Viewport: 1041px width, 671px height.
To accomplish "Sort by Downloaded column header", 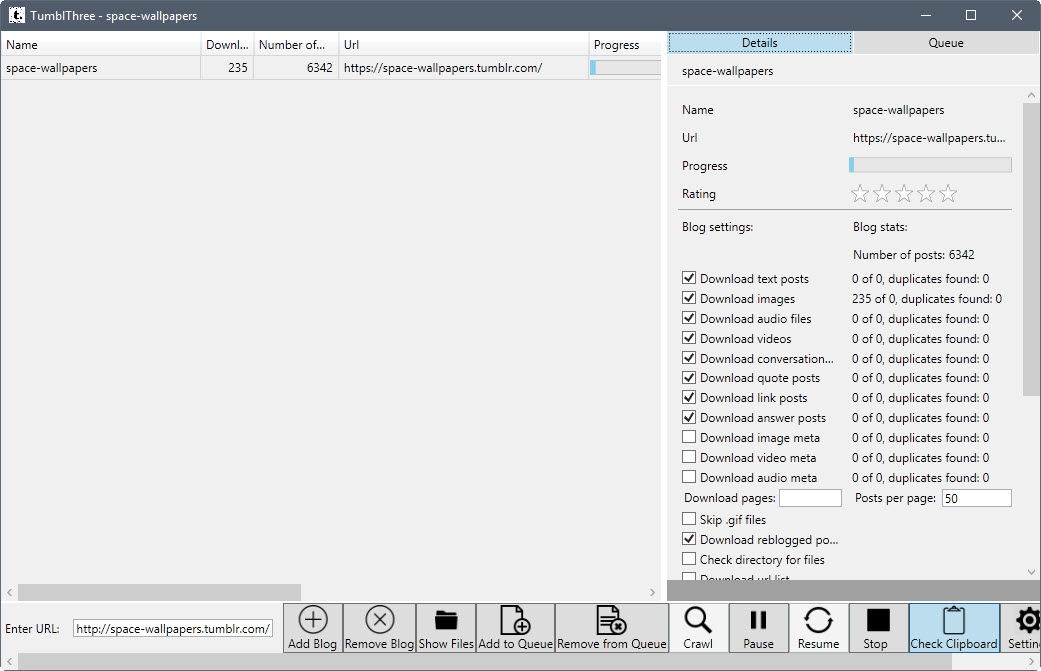I will pos(227,44).
